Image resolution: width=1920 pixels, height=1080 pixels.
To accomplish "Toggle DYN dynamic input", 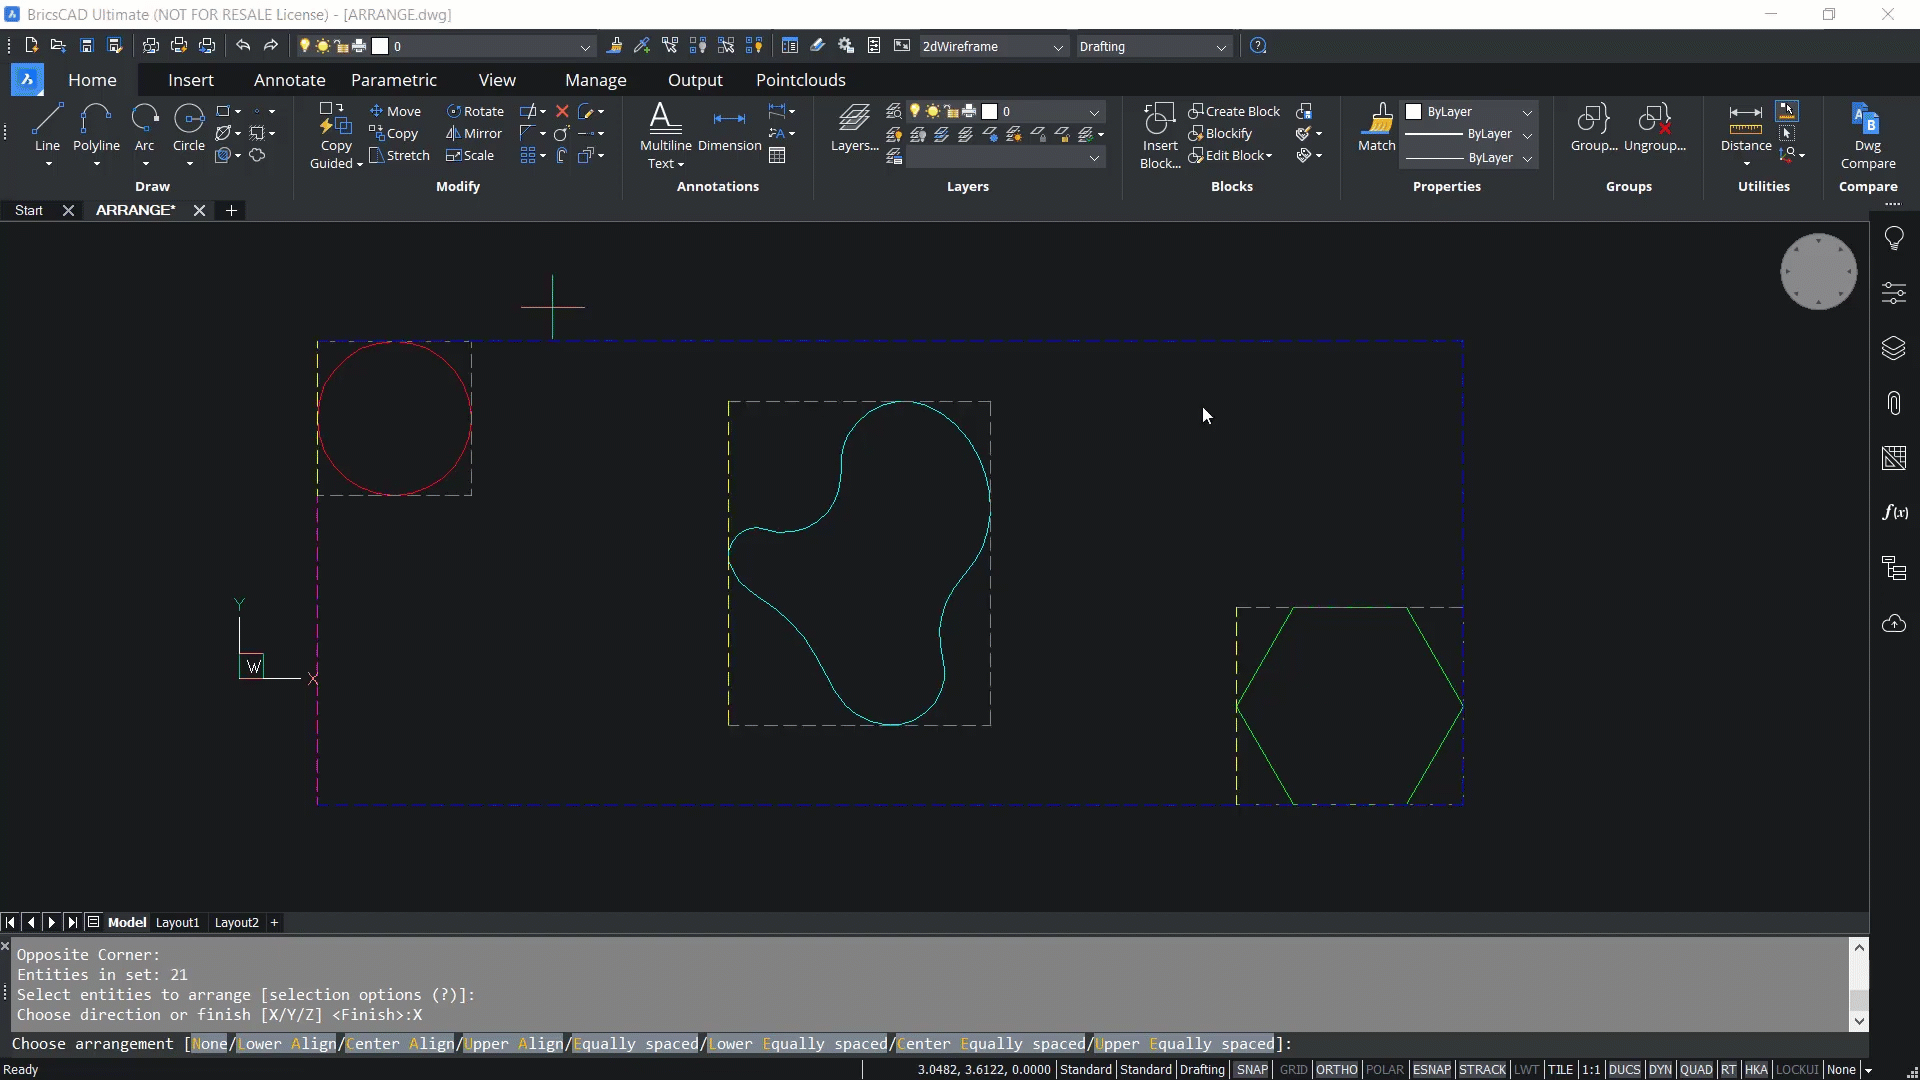I will click(1660, 1069).
